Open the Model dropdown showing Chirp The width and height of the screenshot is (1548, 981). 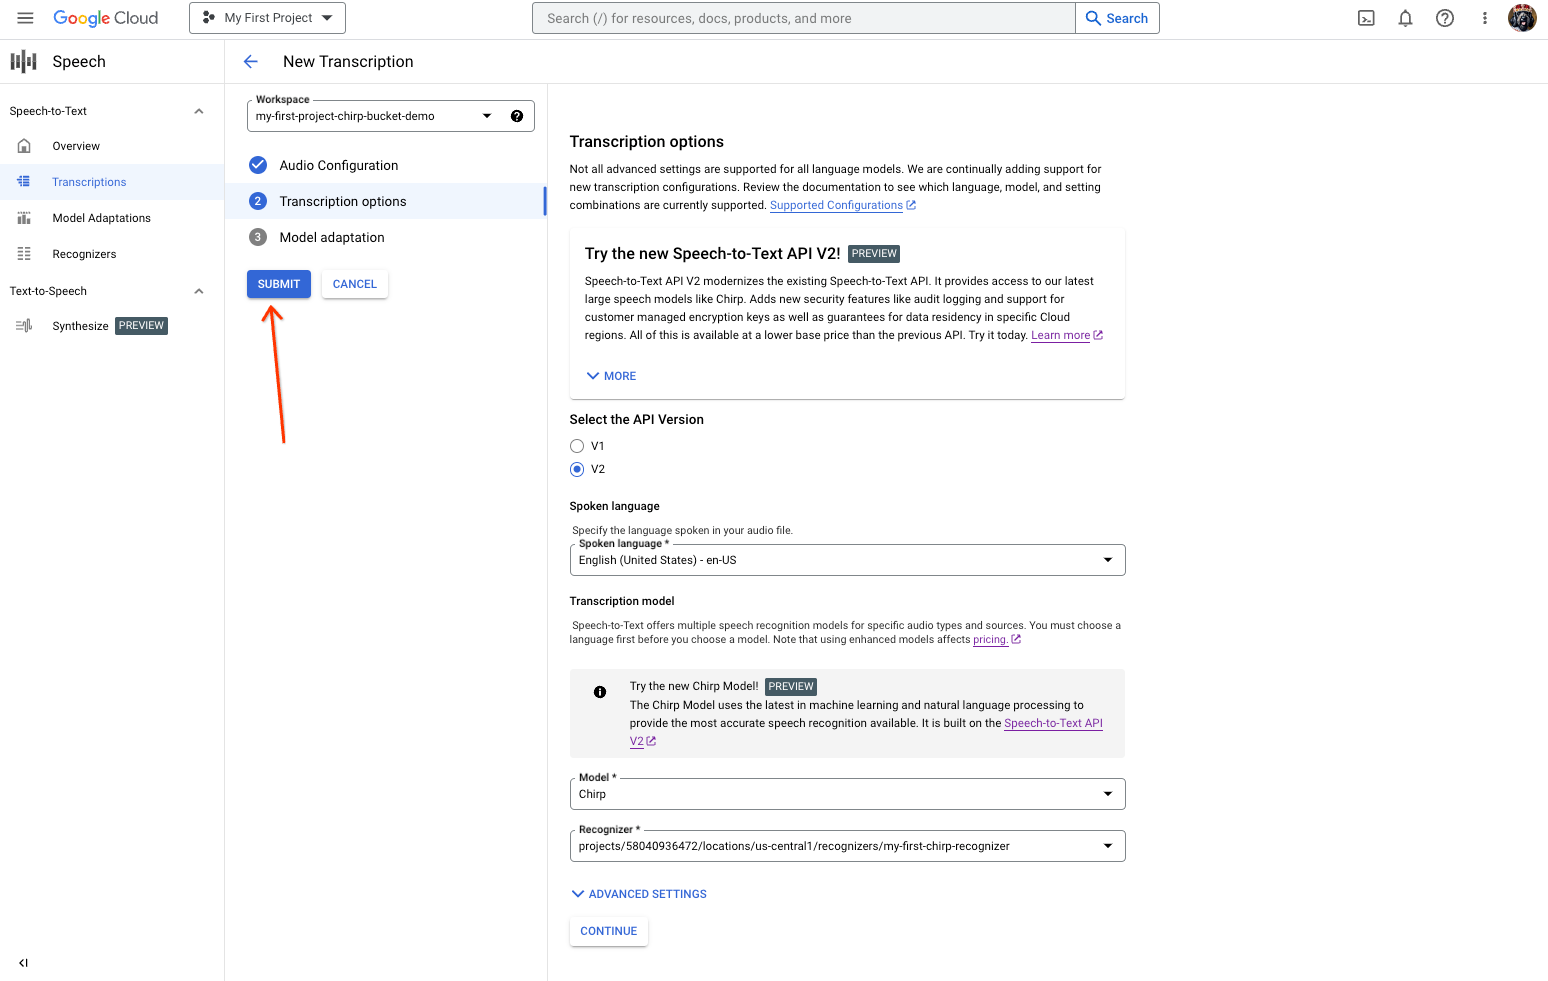click(x=847, y=794)
